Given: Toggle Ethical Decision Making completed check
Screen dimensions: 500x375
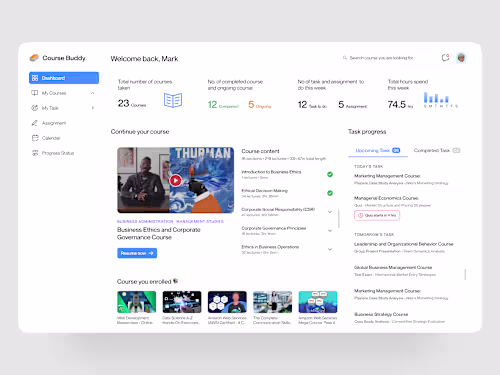Looking at the screenshot, I should pos(330,193).
